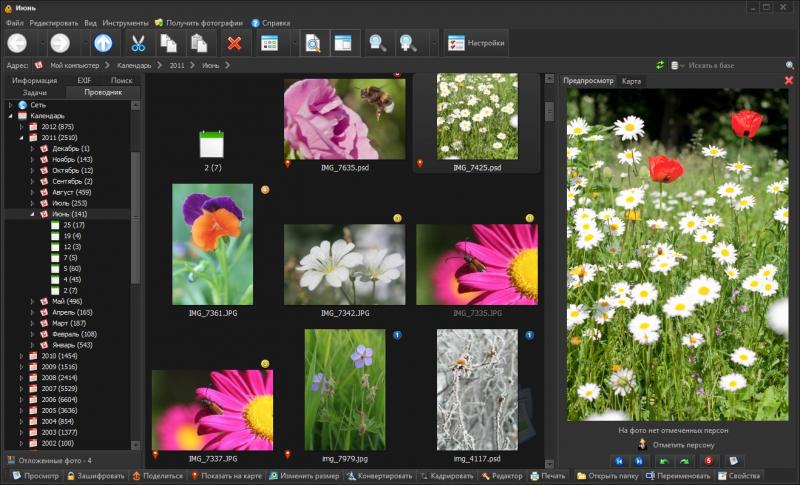Click the folder tree vertical scrollbar

[x=135, y=217]
